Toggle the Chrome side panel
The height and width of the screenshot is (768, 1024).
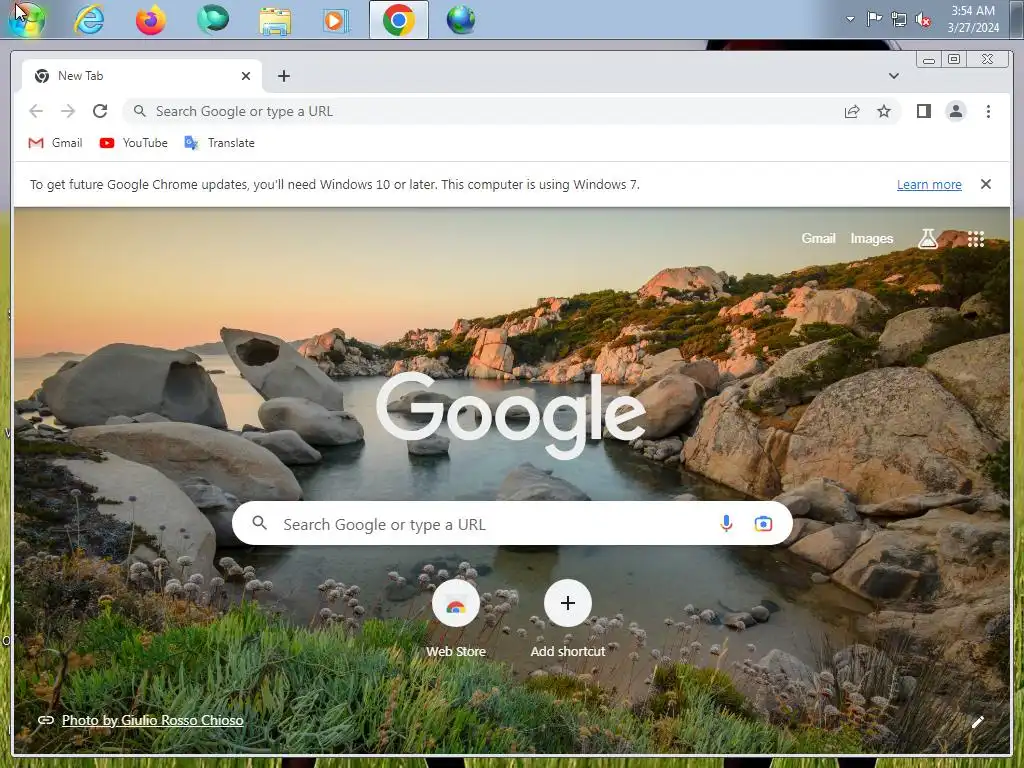pos(923,111)
